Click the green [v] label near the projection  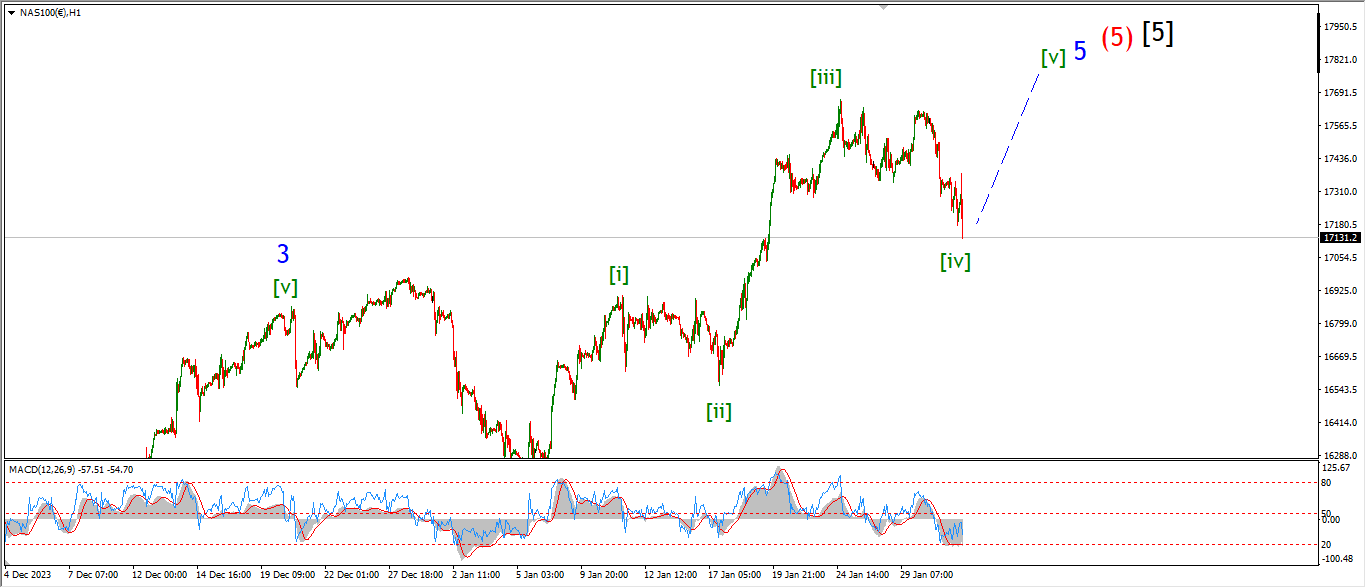[1052, 58]
